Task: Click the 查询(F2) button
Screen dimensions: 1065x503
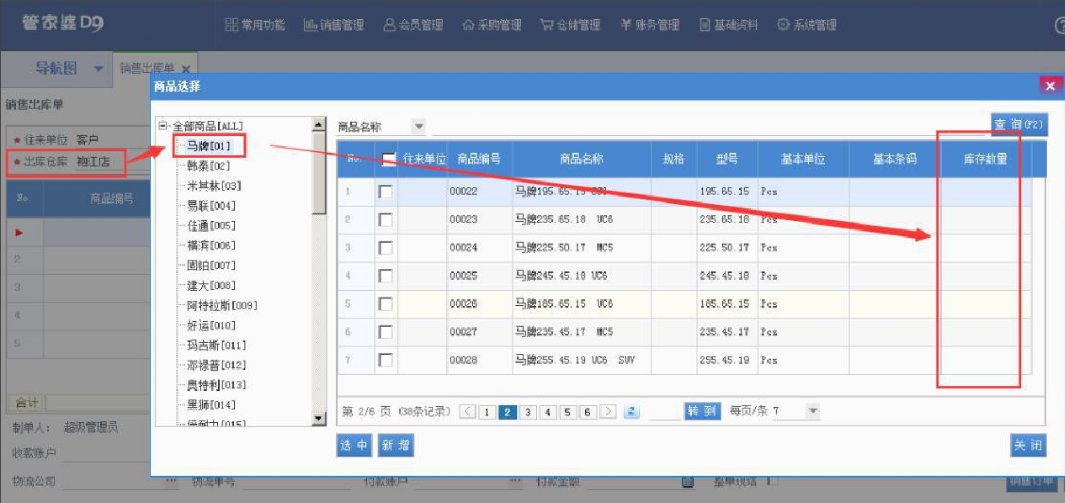Action: coord(1019,125)
